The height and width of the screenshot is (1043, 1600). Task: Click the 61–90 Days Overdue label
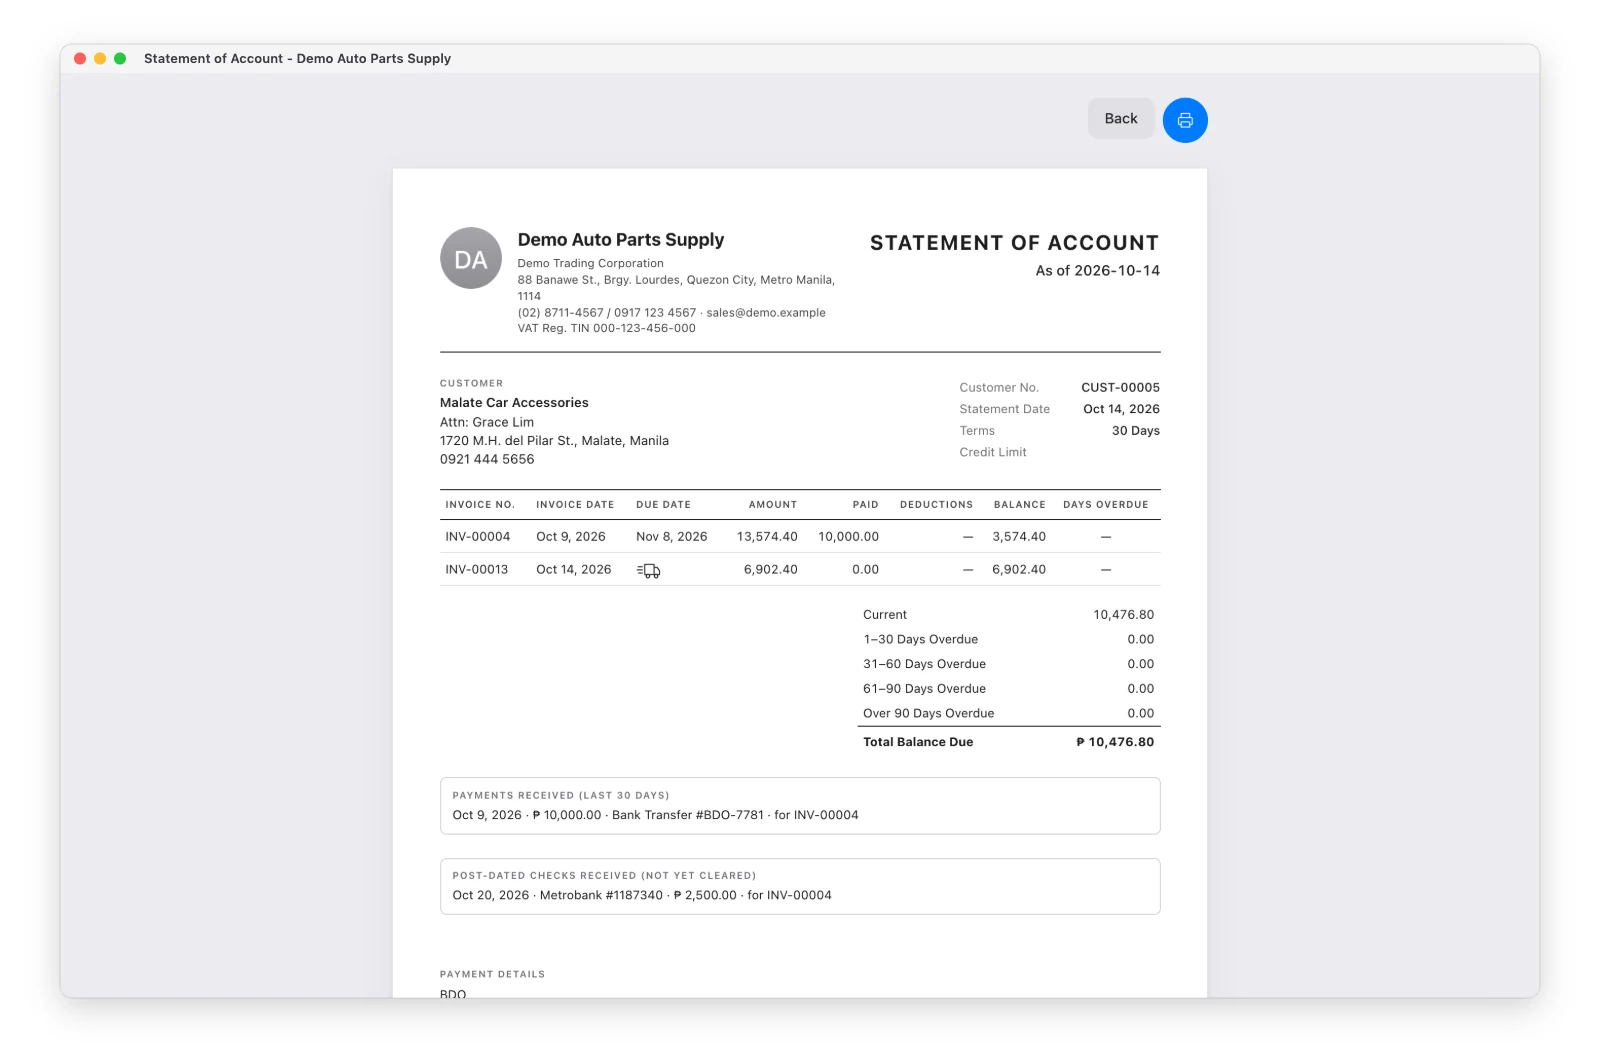[x=925, y=689]
